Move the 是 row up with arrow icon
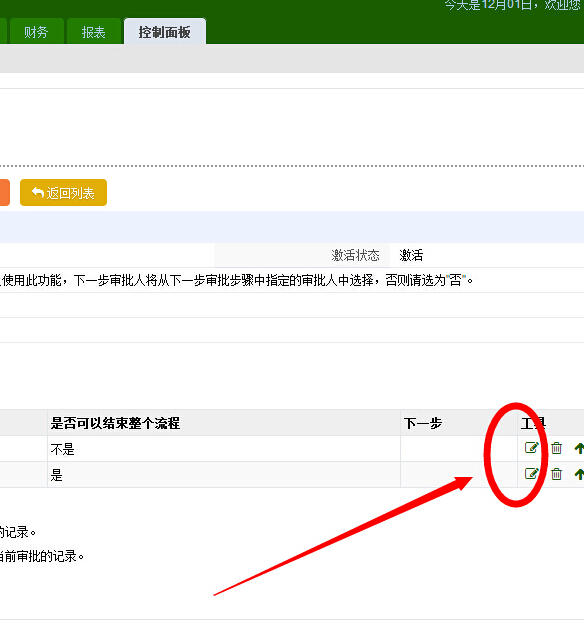584x623 pixels. 579,474
